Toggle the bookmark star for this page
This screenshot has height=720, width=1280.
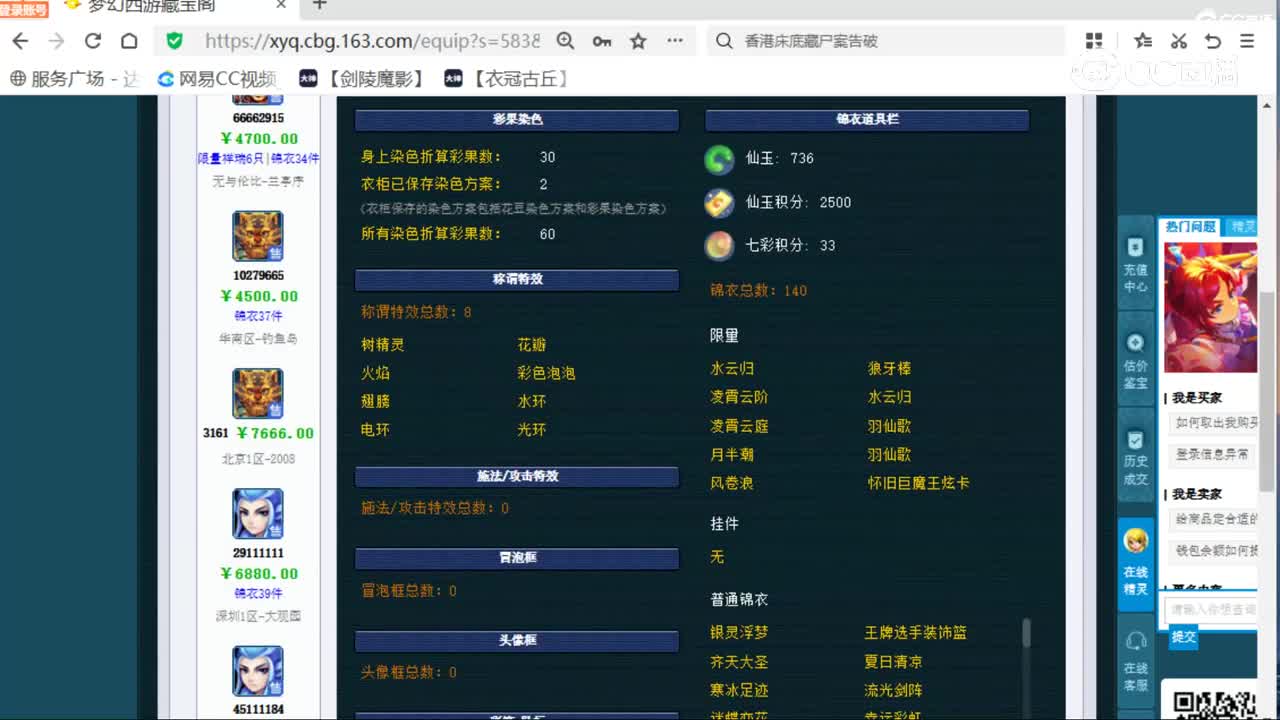click(638, 41)
